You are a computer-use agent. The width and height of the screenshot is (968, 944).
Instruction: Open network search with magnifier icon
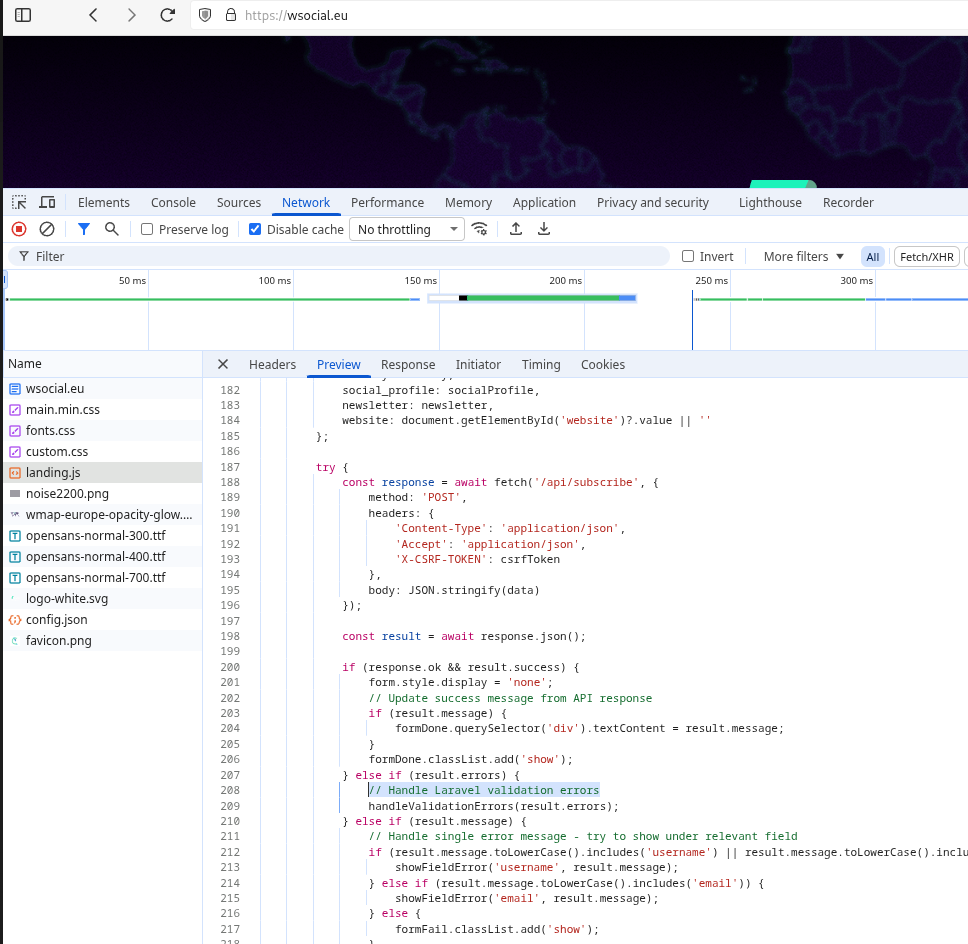click(112, 229)
